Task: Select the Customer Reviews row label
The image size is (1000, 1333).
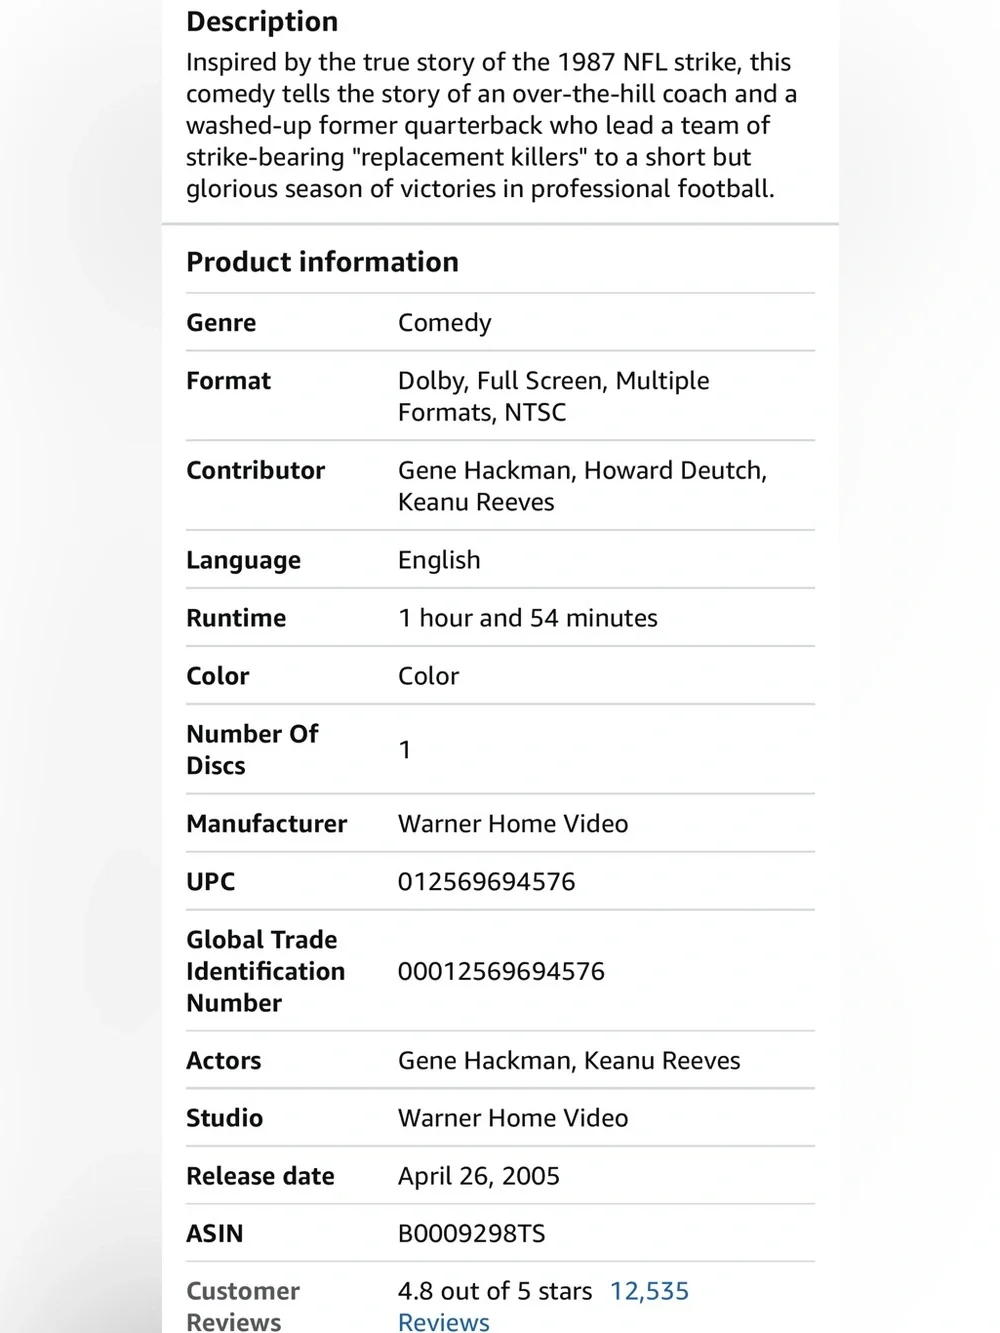Action: [x=243, y=1306]
